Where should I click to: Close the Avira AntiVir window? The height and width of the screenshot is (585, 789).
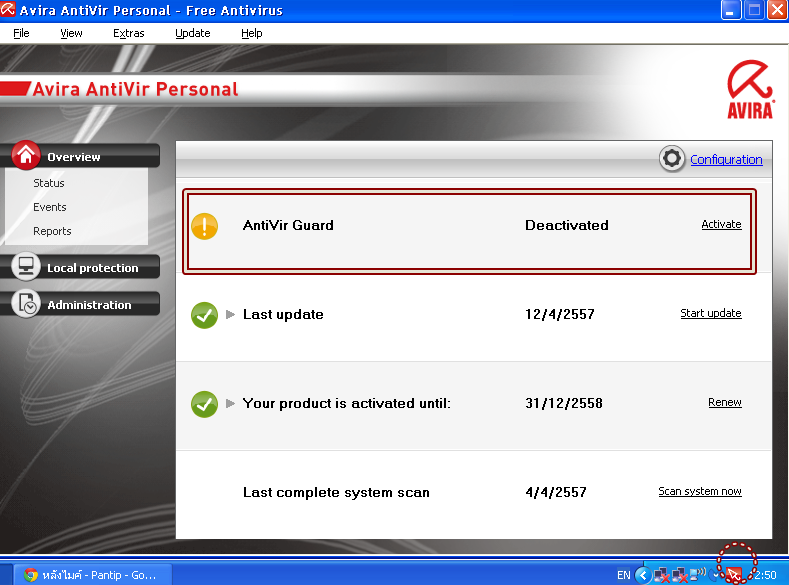click(x=776, y=10)
